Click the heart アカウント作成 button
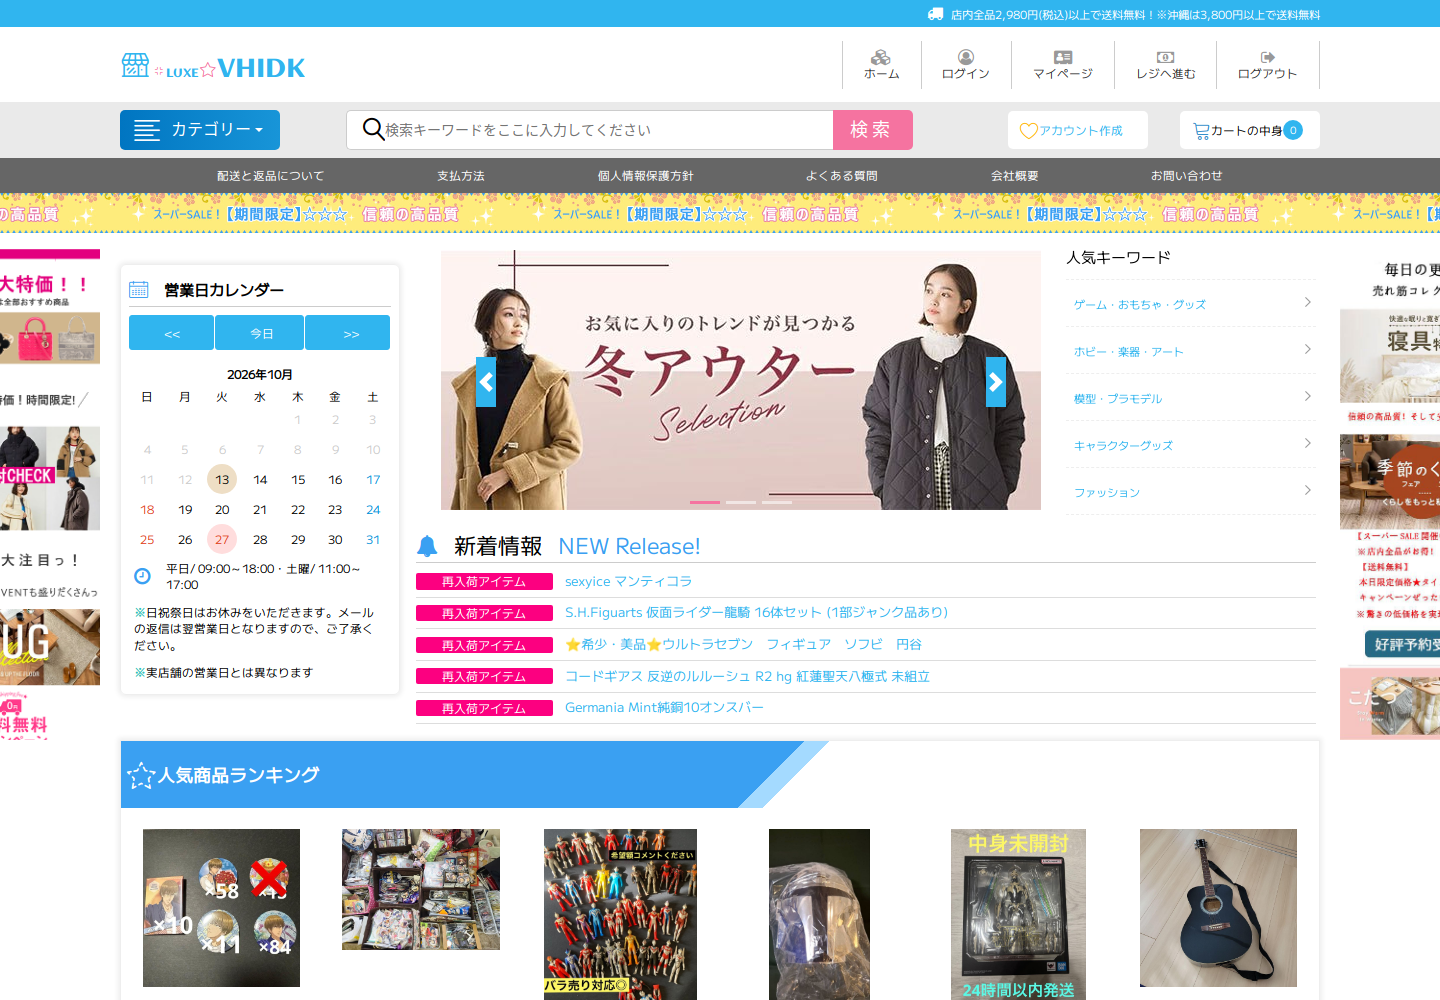The image size is (1440, 1000). pyautogui.click(x=1078, y=130)
